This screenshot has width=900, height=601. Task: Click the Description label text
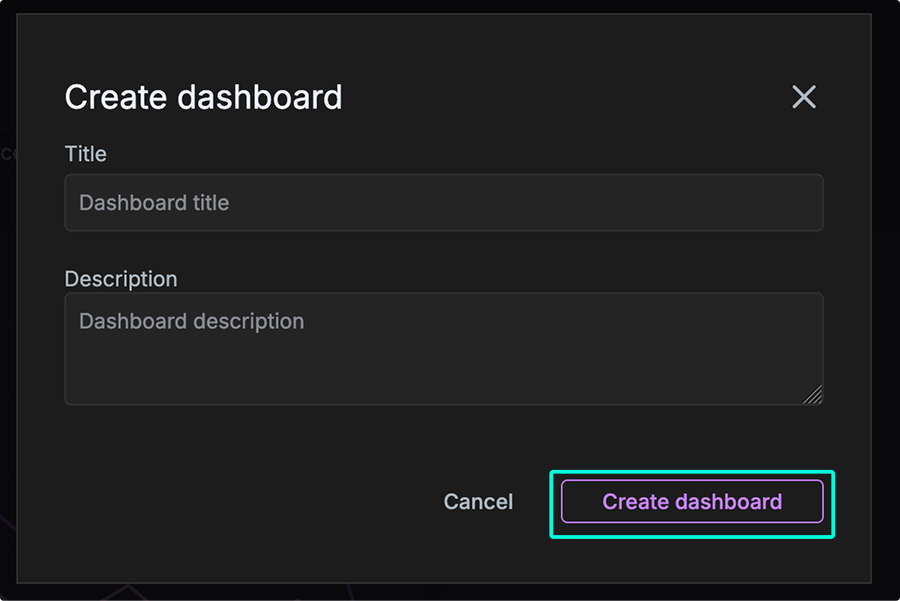point(120,279)
